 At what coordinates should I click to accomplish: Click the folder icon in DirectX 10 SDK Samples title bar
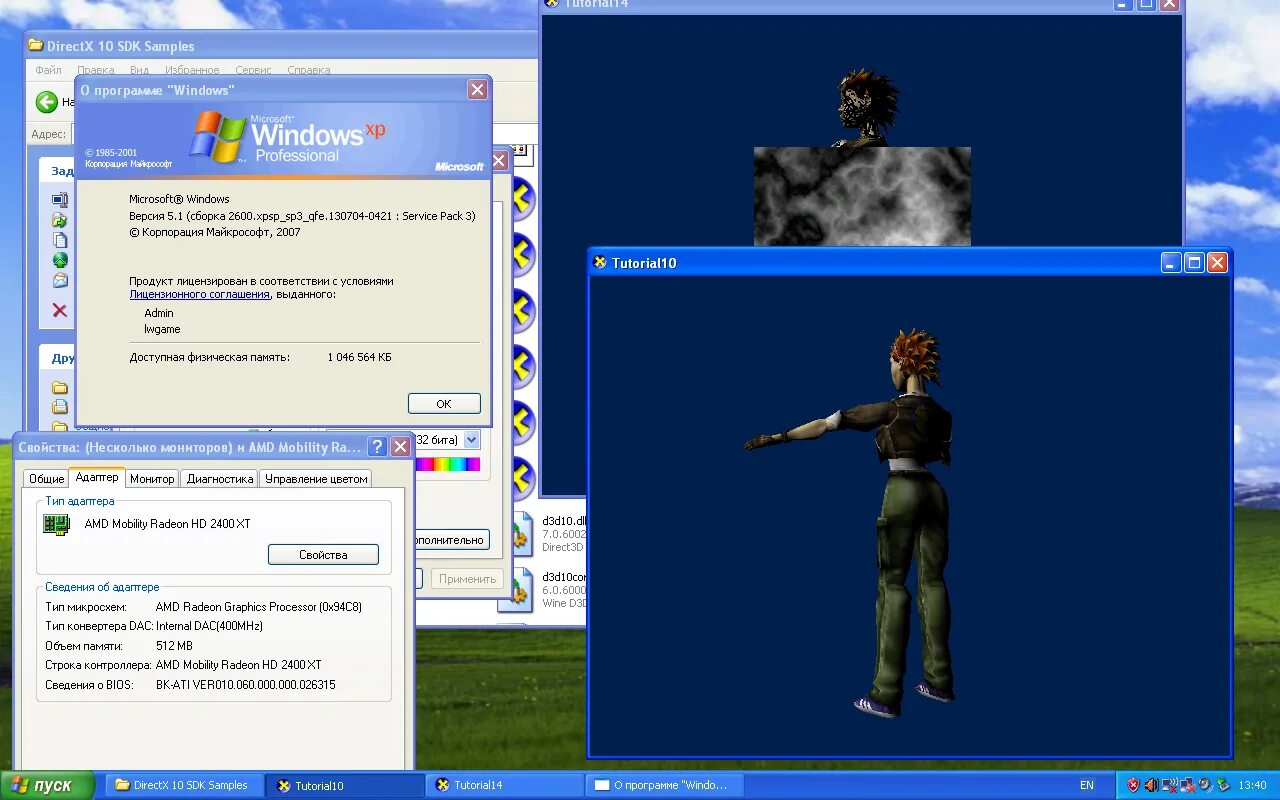(x=36, y=45)
